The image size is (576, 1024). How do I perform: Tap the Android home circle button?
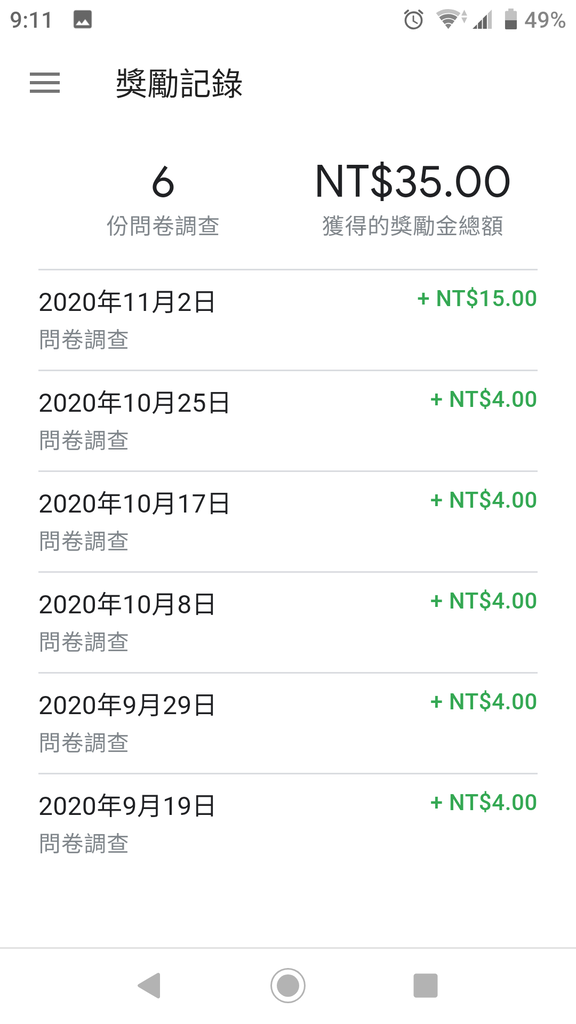click(288, 985)
